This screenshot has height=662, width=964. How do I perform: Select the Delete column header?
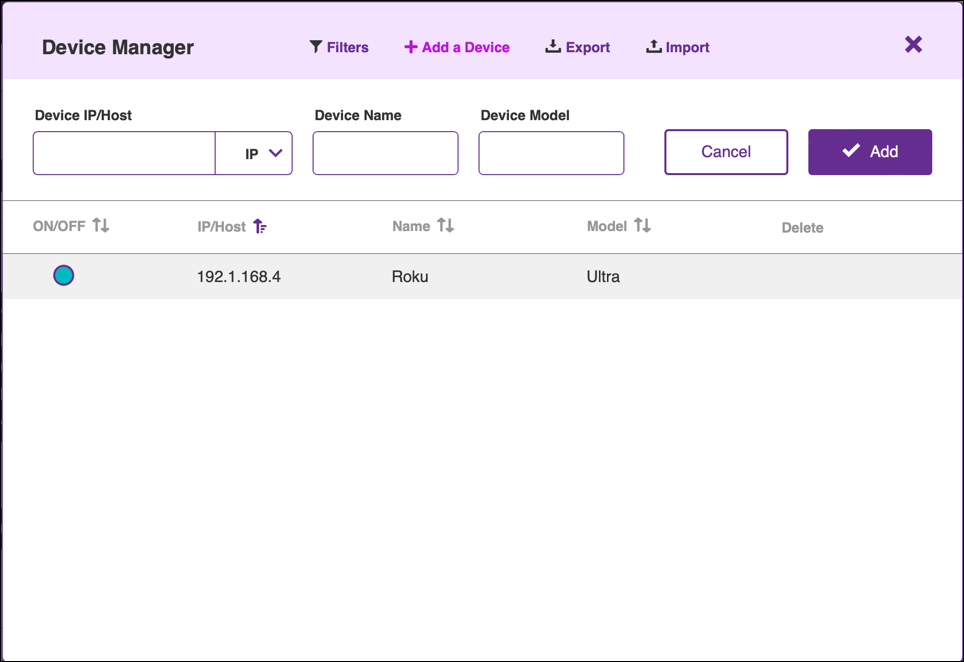pos(803,227)
